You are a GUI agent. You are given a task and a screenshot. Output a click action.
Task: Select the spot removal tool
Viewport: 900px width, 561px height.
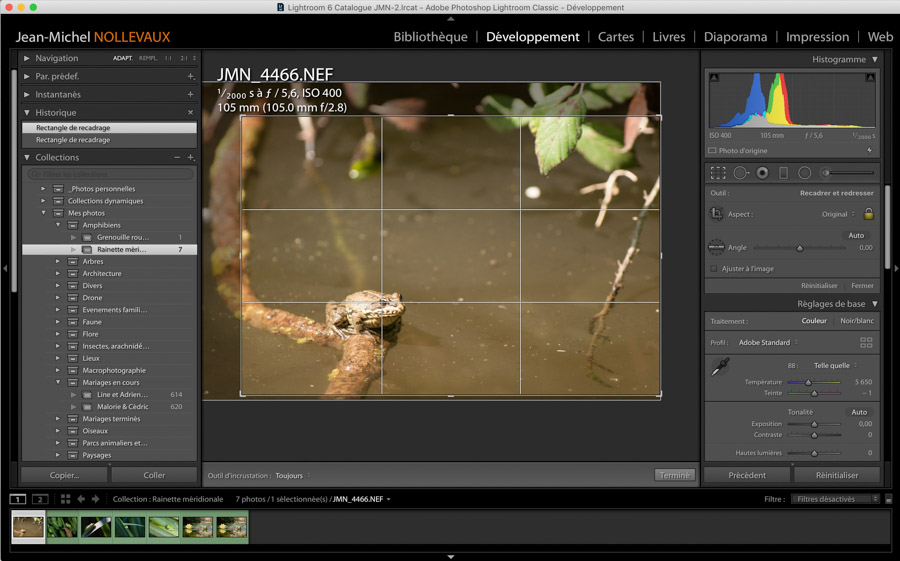click(x=741, y=173)
